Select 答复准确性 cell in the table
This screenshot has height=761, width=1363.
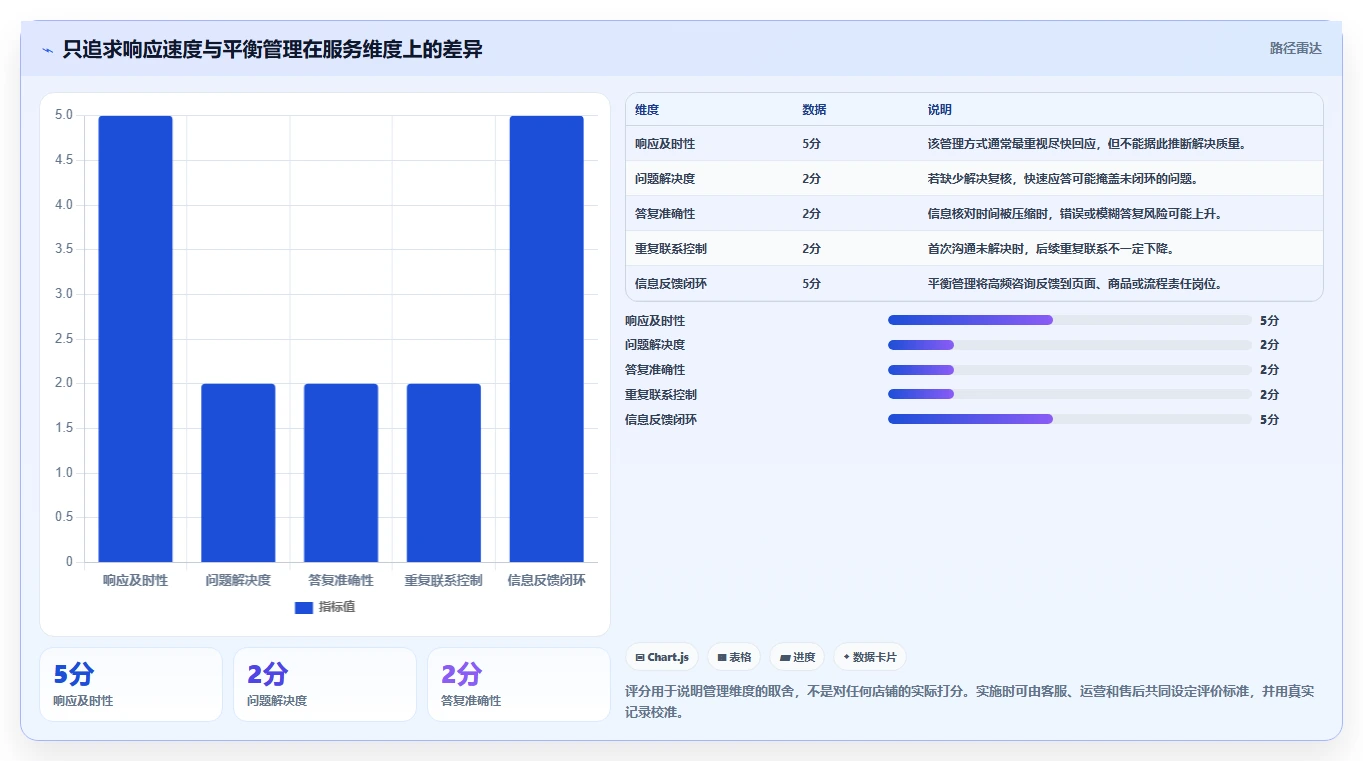[665, 214]
